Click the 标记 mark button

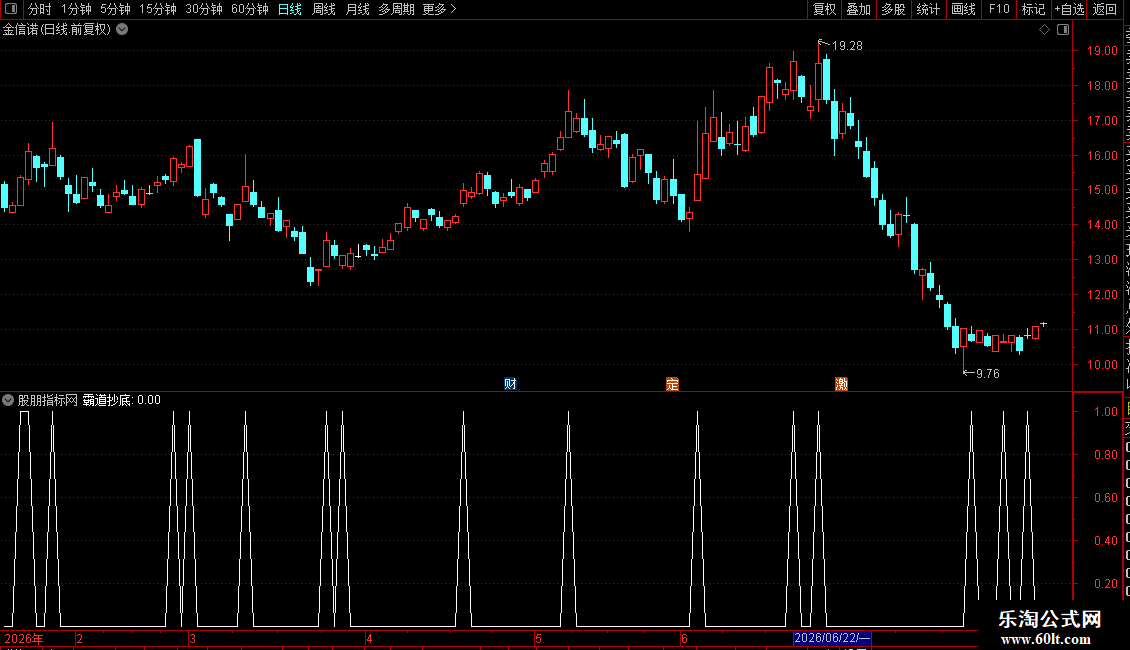tap(1033, 9)
